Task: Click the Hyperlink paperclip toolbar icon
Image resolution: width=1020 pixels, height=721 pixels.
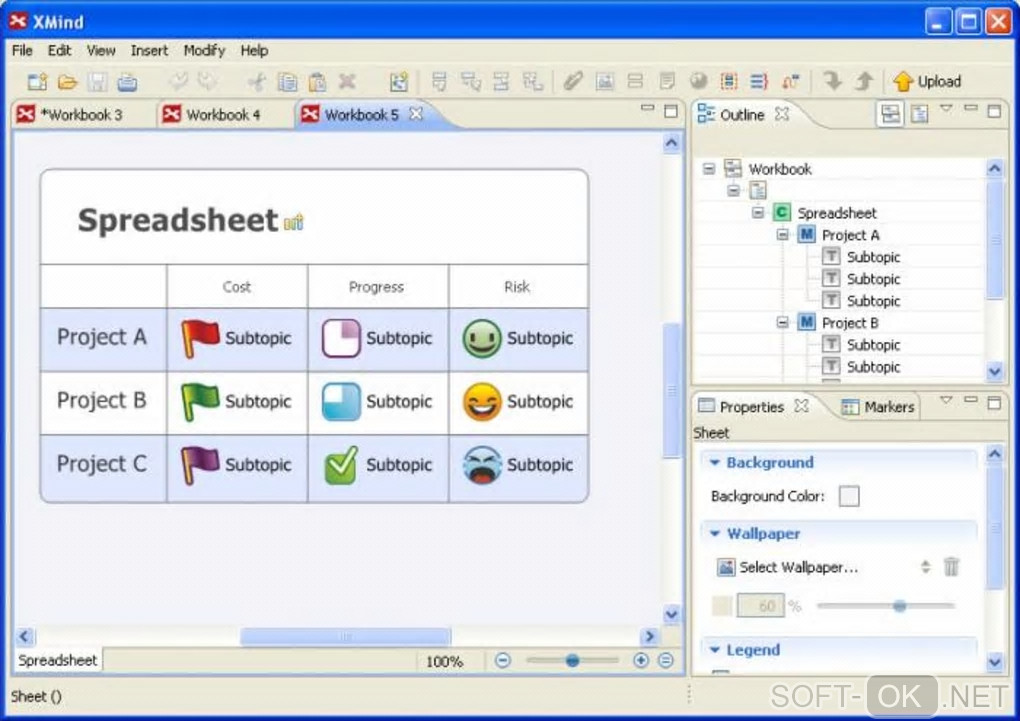Action: (573, 81)
